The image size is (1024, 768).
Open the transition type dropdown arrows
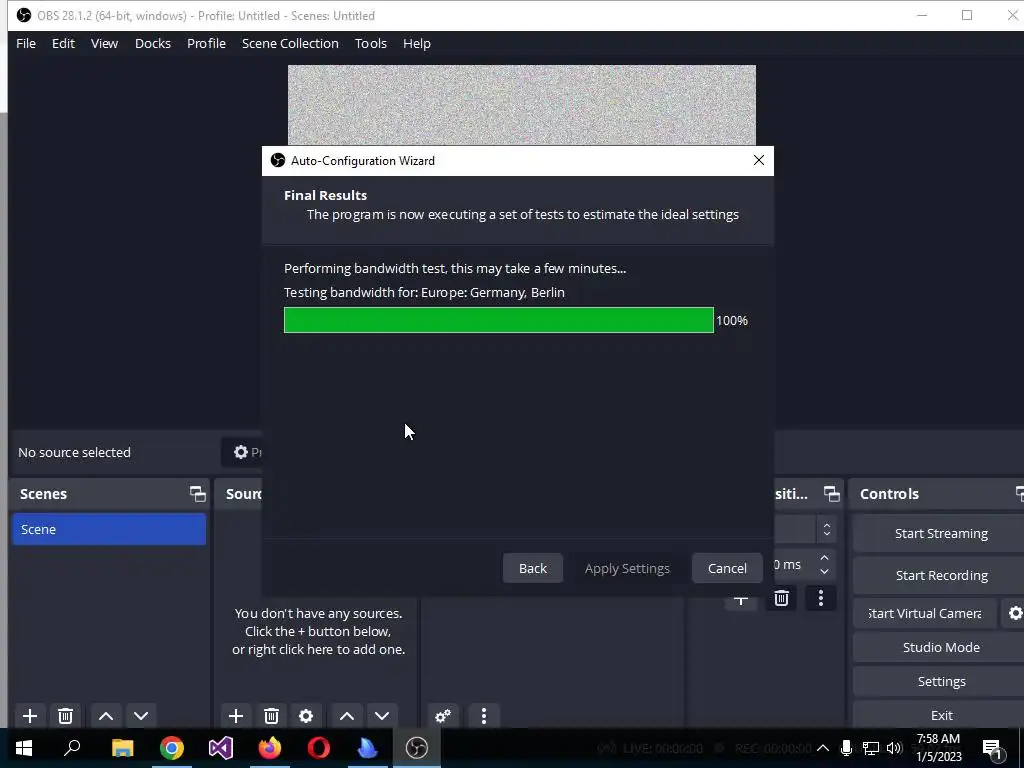[827, 530]
